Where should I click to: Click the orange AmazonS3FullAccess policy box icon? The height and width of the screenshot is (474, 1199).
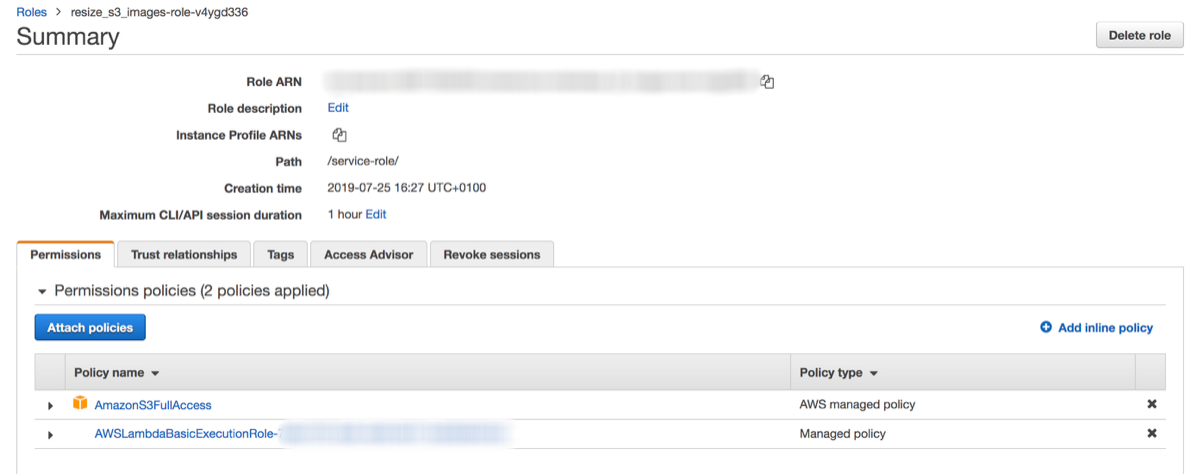[80, 404]
